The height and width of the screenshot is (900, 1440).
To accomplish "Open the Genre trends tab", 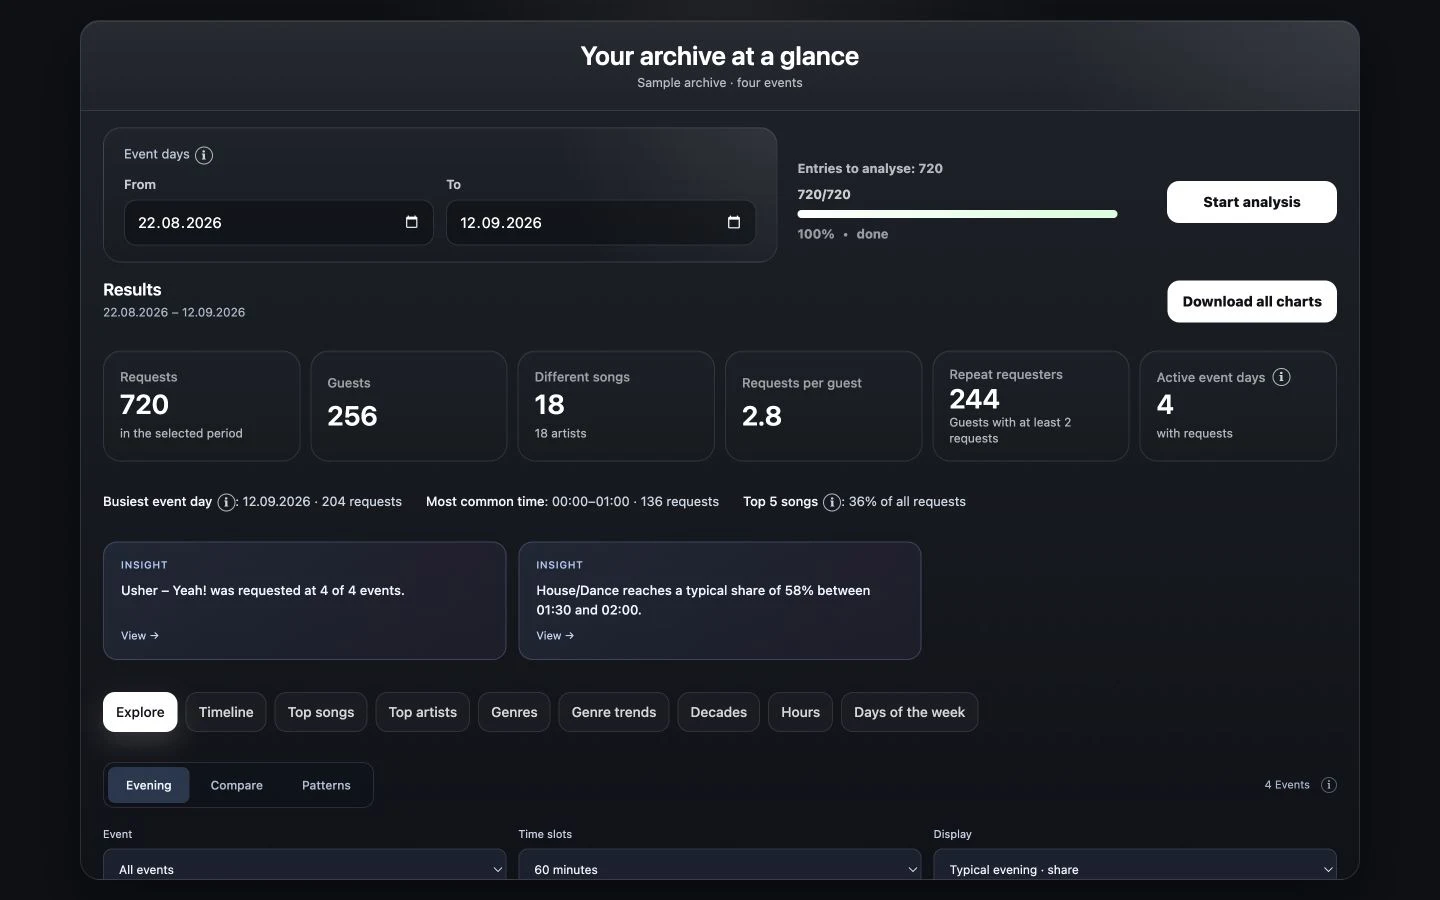I will coord(614,712).
